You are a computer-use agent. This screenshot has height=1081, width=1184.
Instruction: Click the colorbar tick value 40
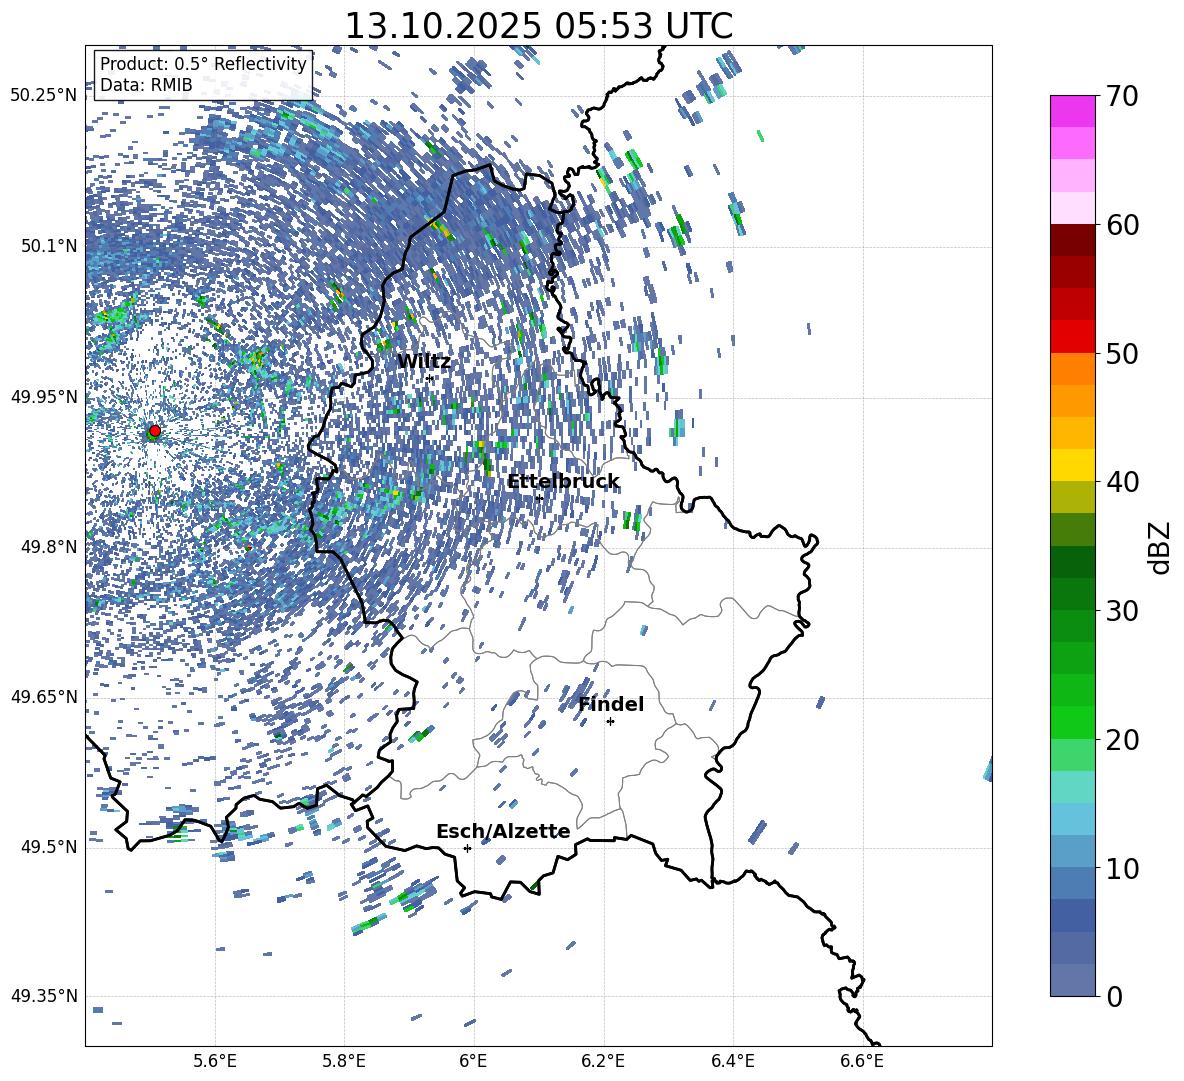click(1122, 482)
